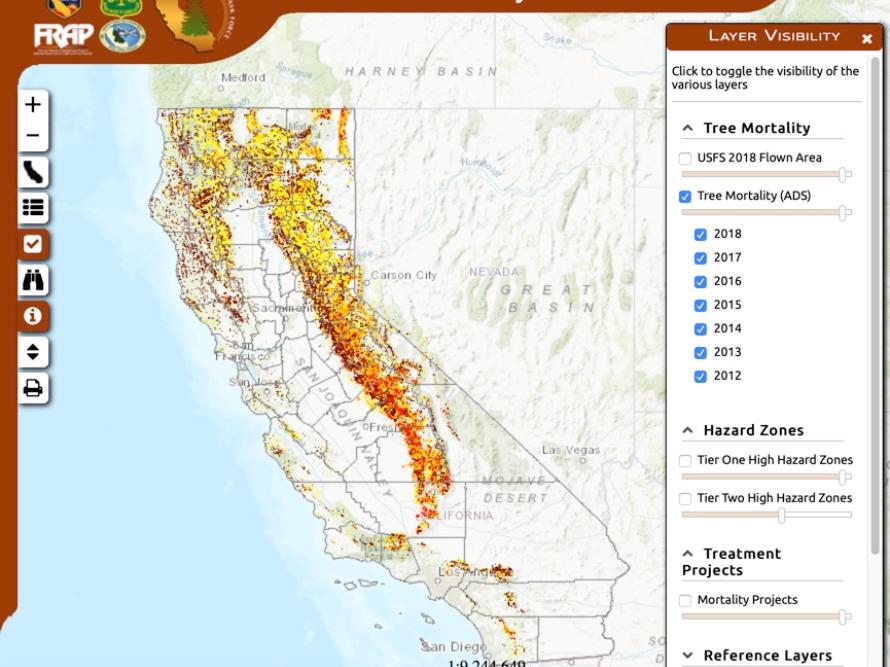
Task: Uncheck the Tree Mortality (ADS) layer
Action: point(685,196)
